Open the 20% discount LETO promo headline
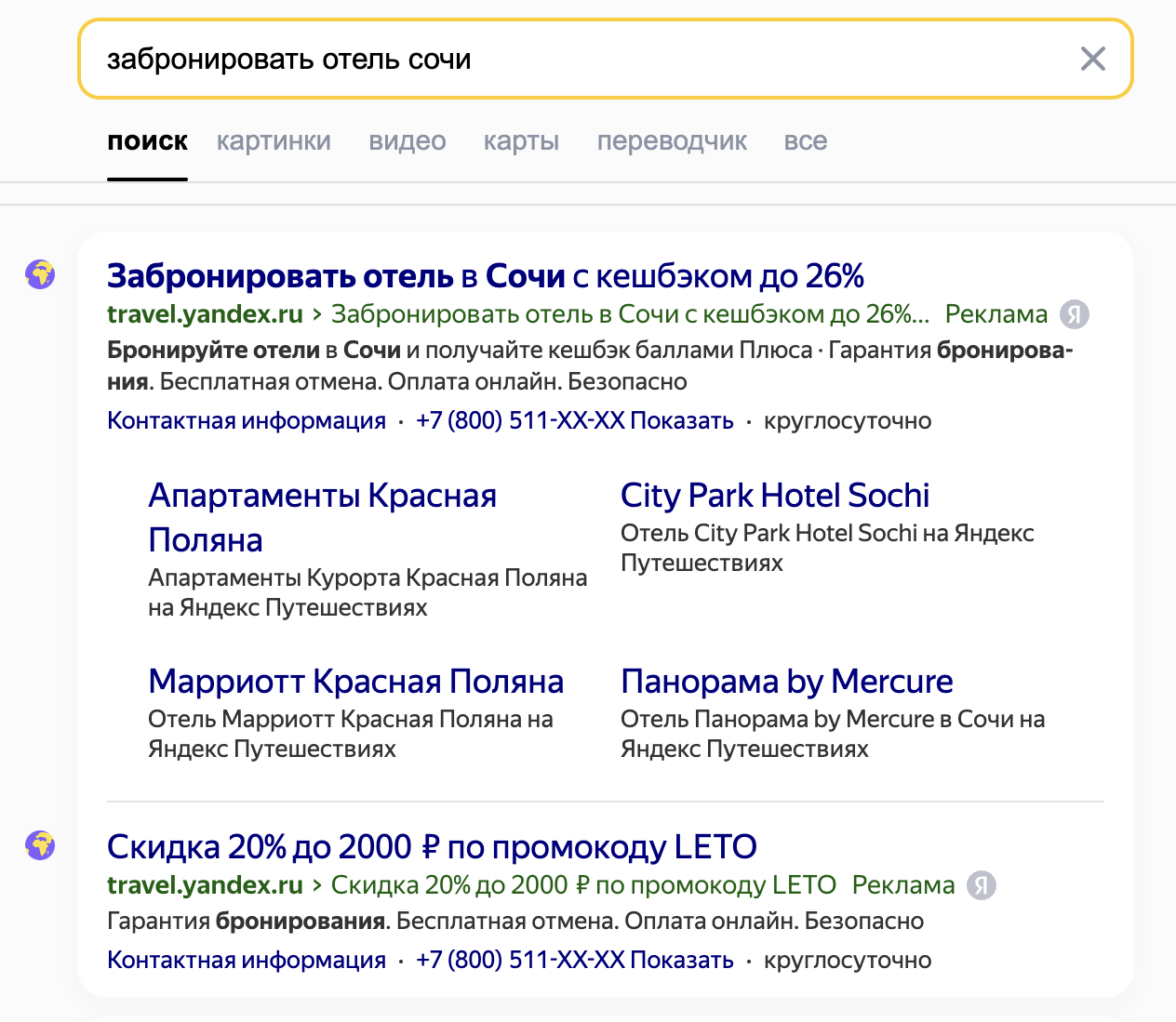 click(x=431, y=847)
